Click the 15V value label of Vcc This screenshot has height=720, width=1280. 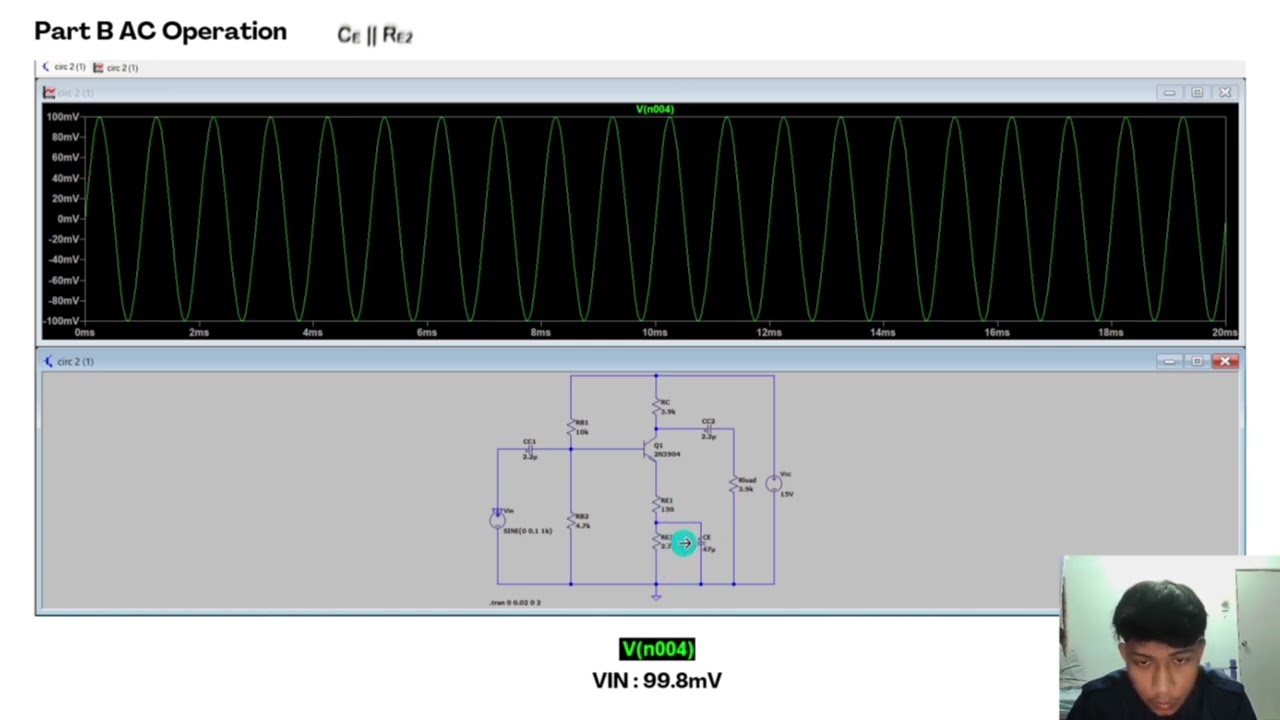787,494
